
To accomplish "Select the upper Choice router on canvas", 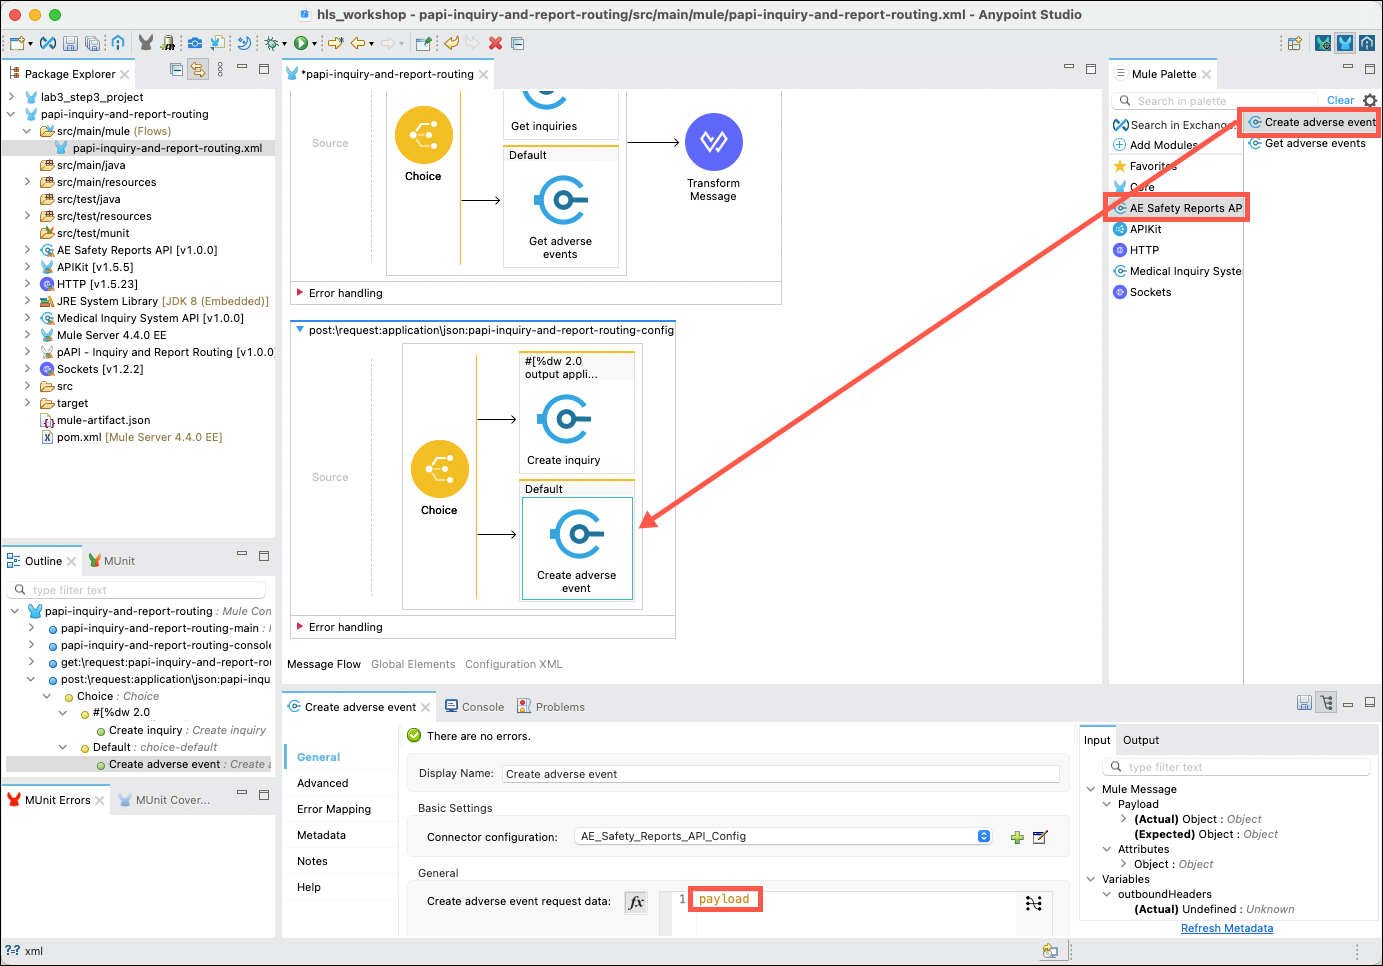I will (423, 144).
